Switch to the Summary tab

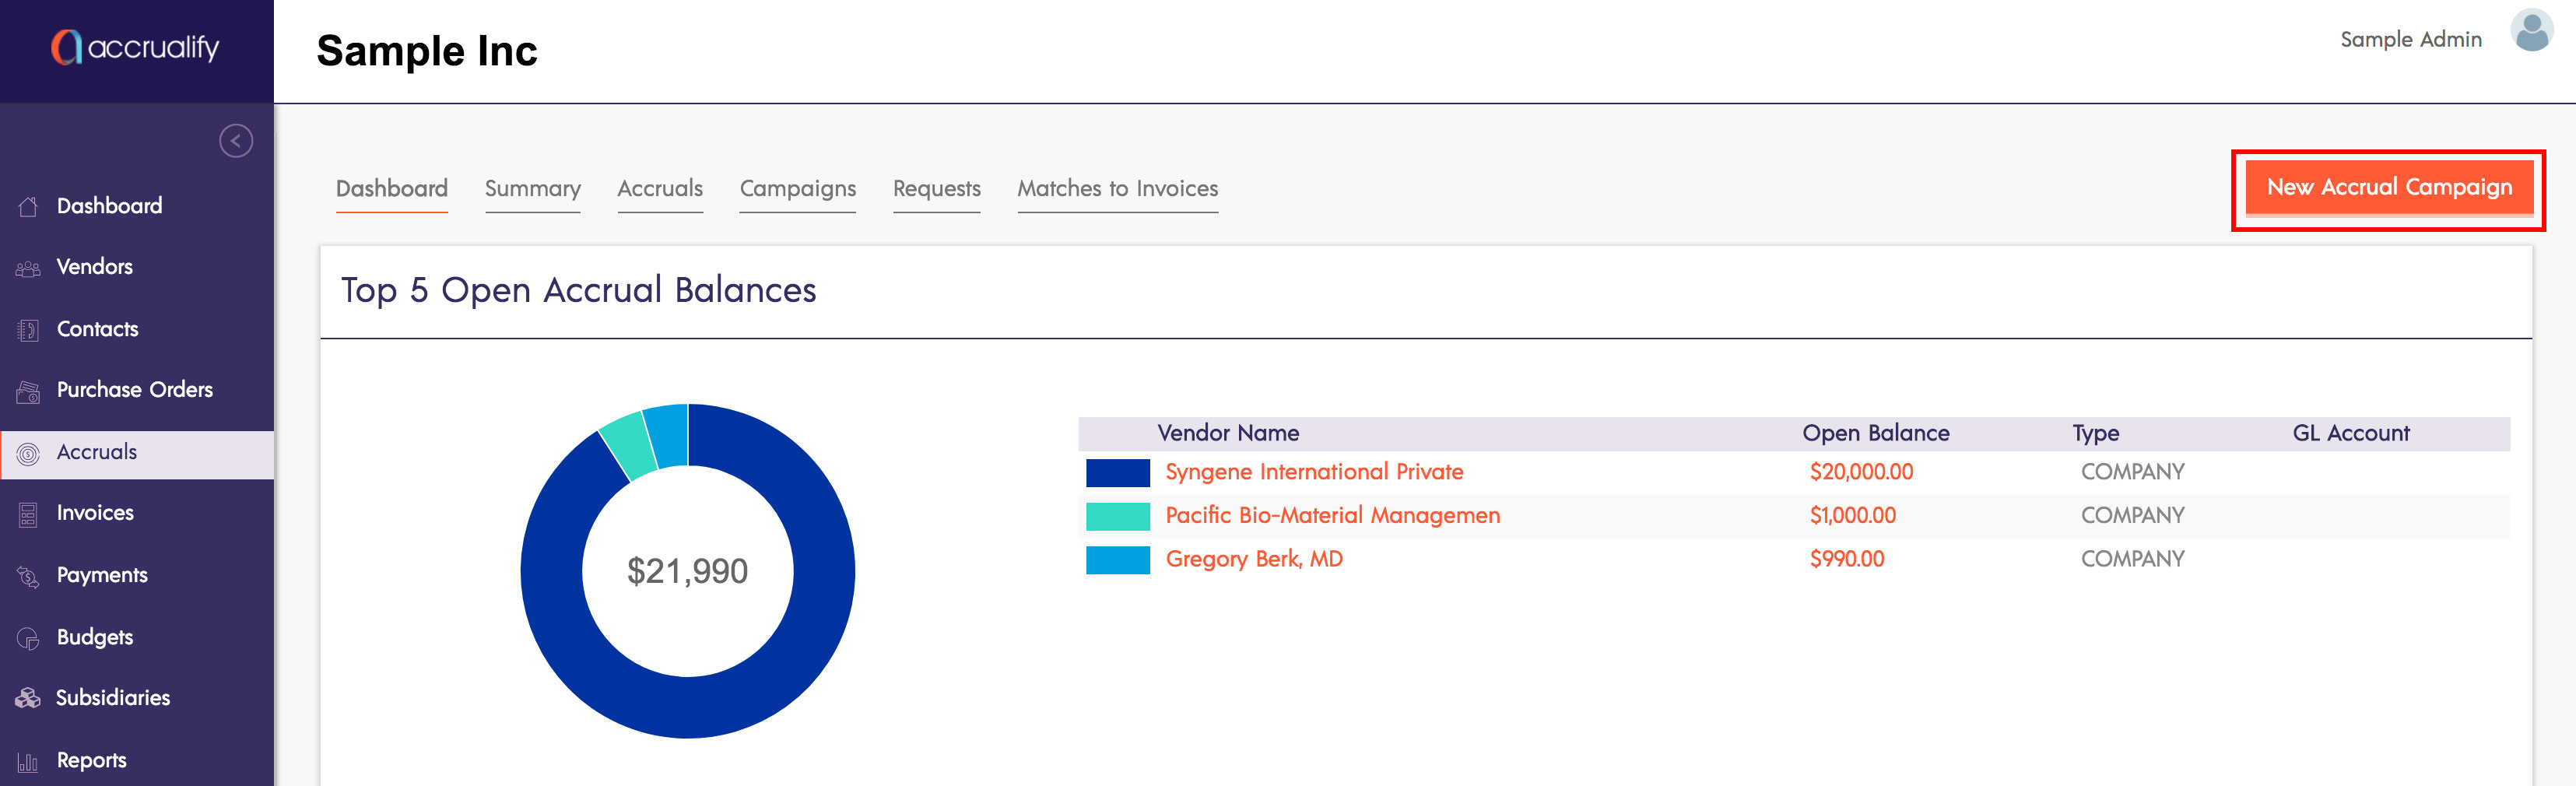coord(532,189)
